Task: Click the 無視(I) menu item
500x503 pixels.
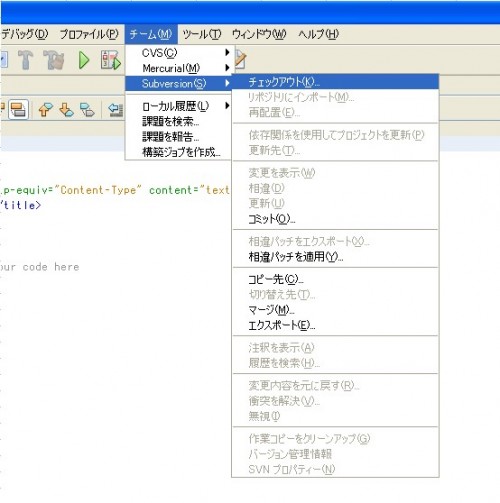Action: click(x=335, y=416)
